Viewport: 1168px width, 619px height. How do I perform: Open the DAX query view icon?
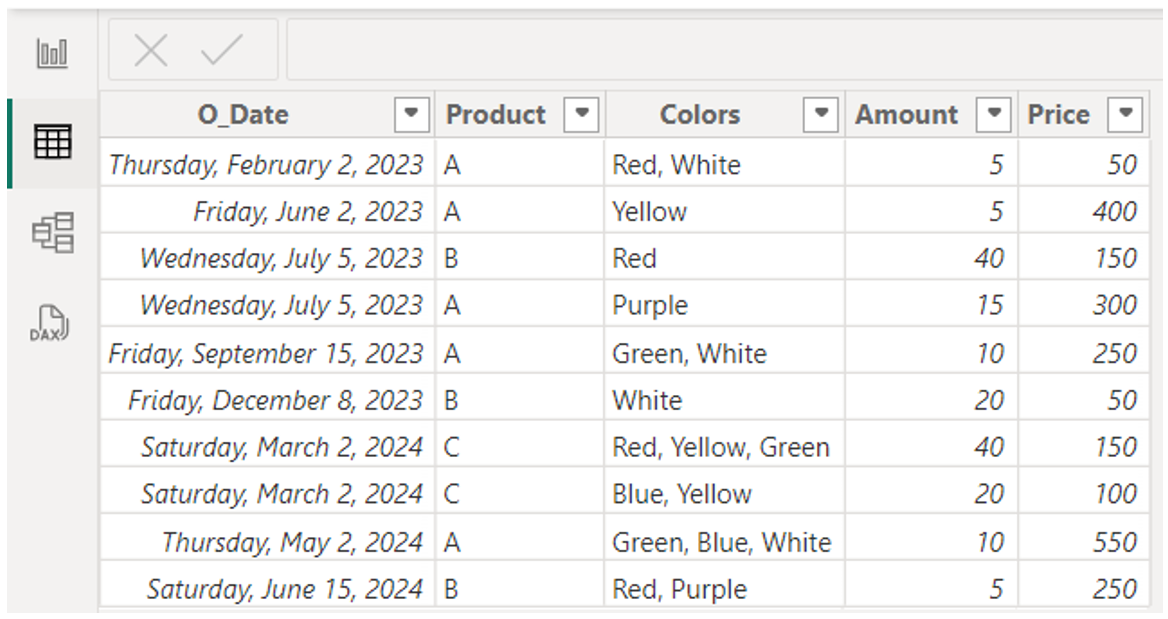(x=49, y=324)
